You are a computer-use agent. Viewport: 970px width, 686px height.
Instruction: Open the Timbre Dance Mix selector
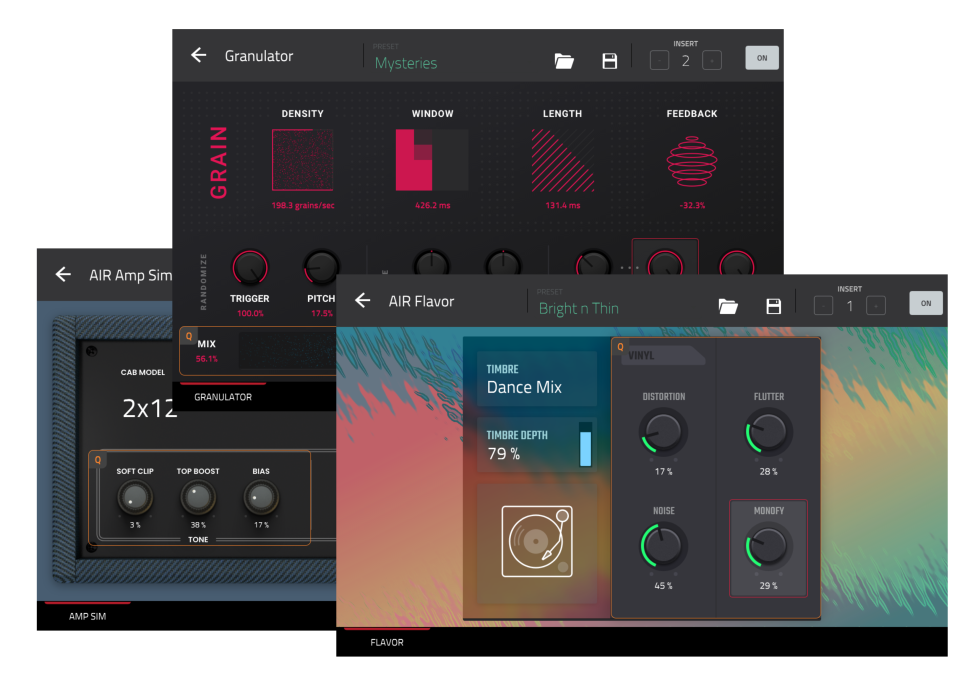pos(536,379)
